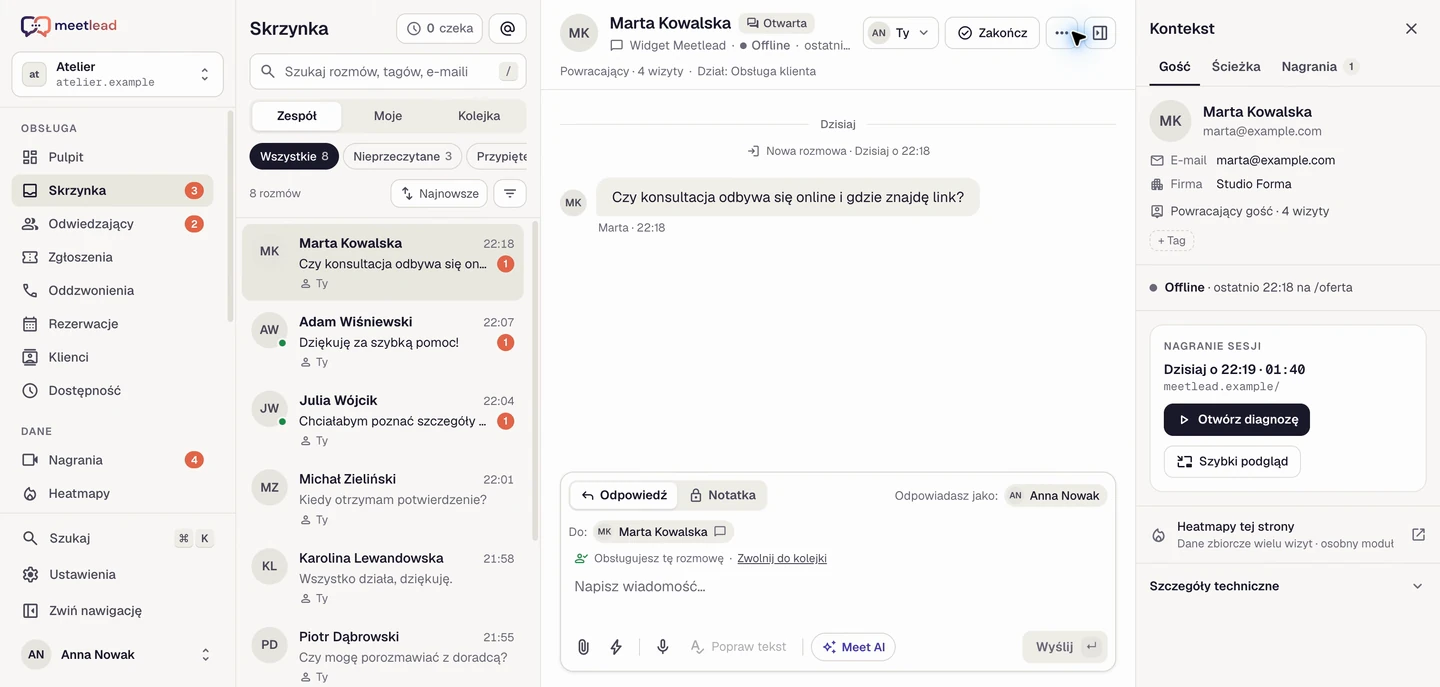Open Odwiedzający visitors page
The height and width of the screenshot is (687, 1440).
(x=112, y=224)
